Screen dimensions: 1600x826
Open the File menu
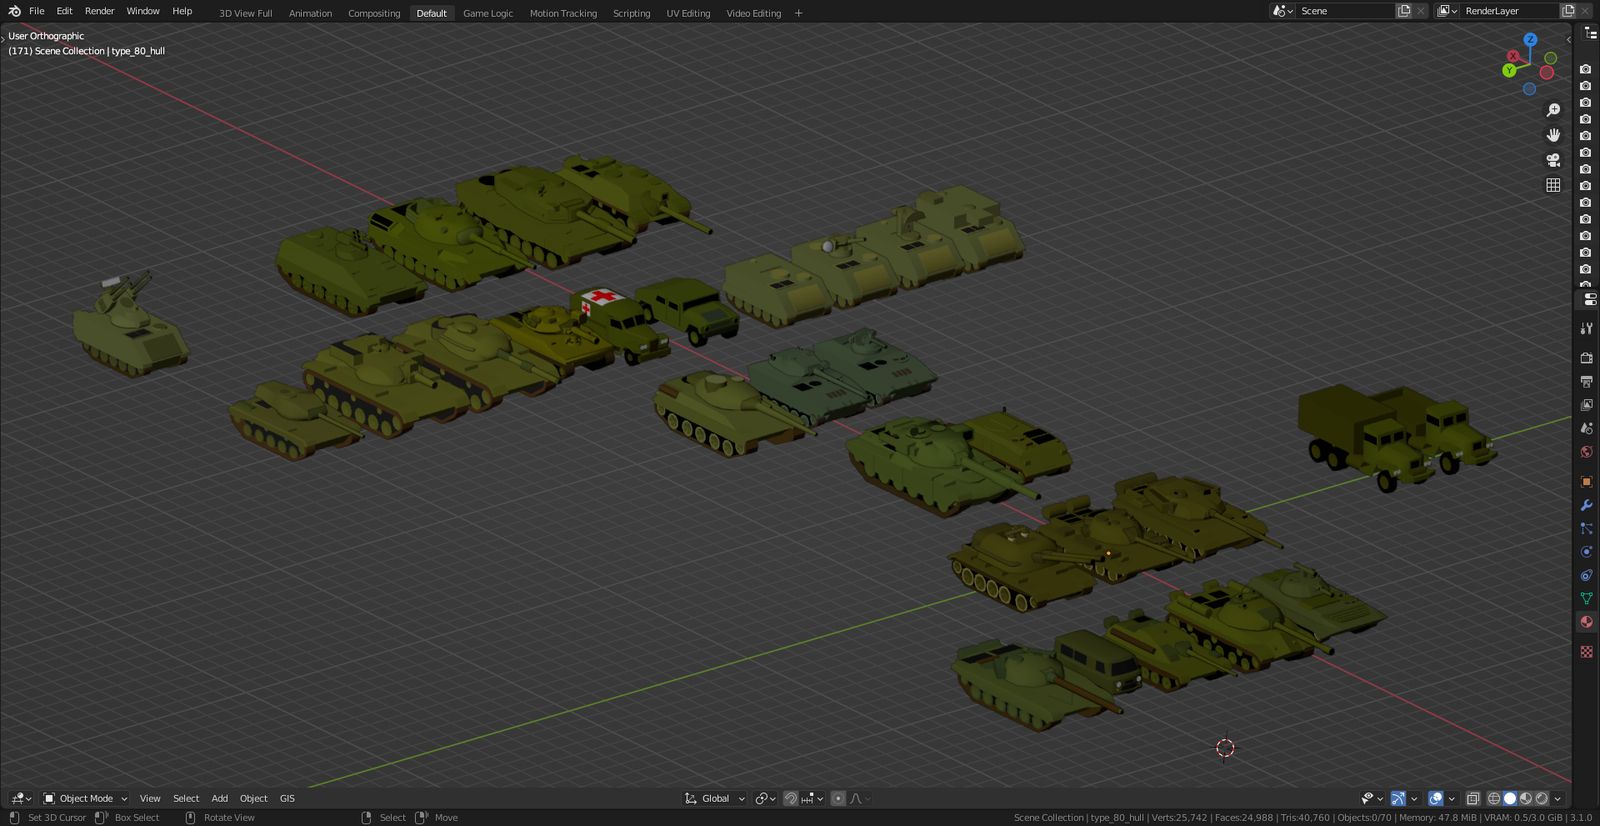[37, 11]
